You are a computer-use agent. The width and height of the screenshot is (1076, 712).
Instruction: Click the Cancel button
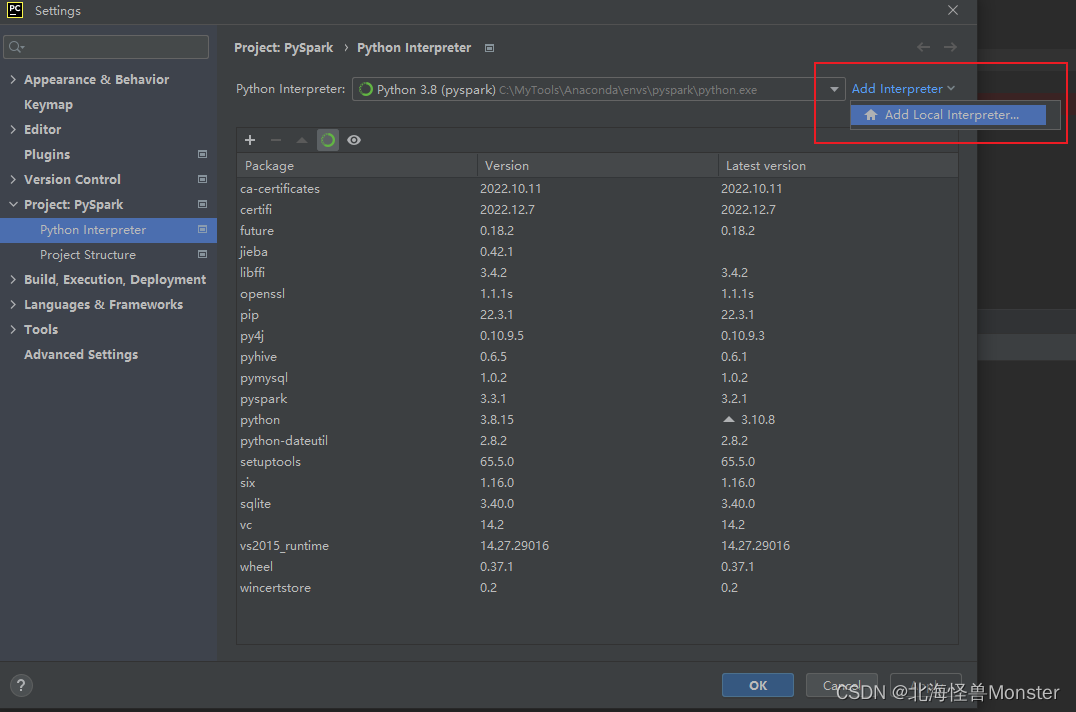click(x=841, y=685)
